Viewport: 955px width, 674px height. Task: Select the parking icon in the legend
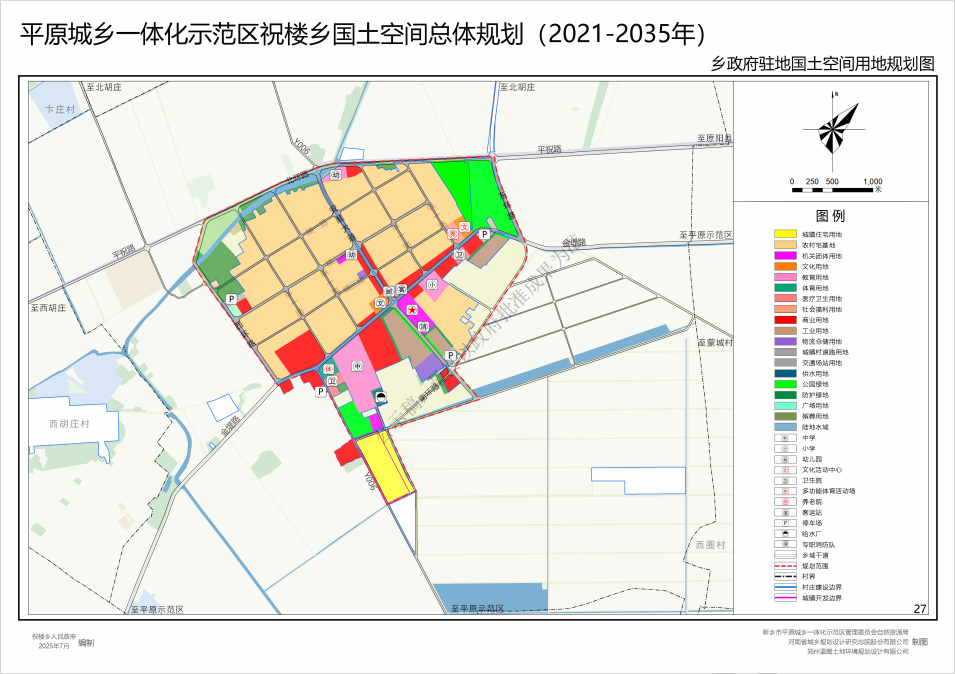[x=786, y=523]
